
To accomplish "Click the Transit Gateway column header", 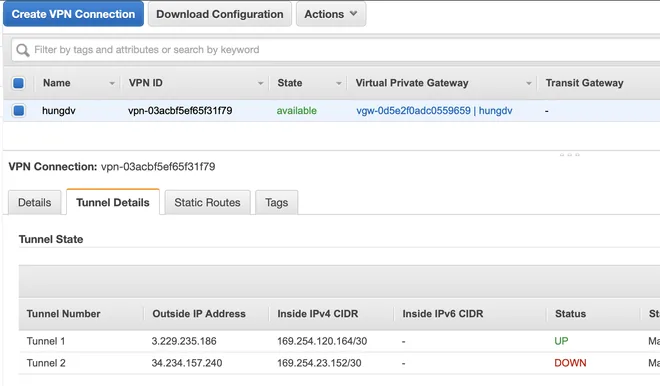I will [x=584, y=83].
